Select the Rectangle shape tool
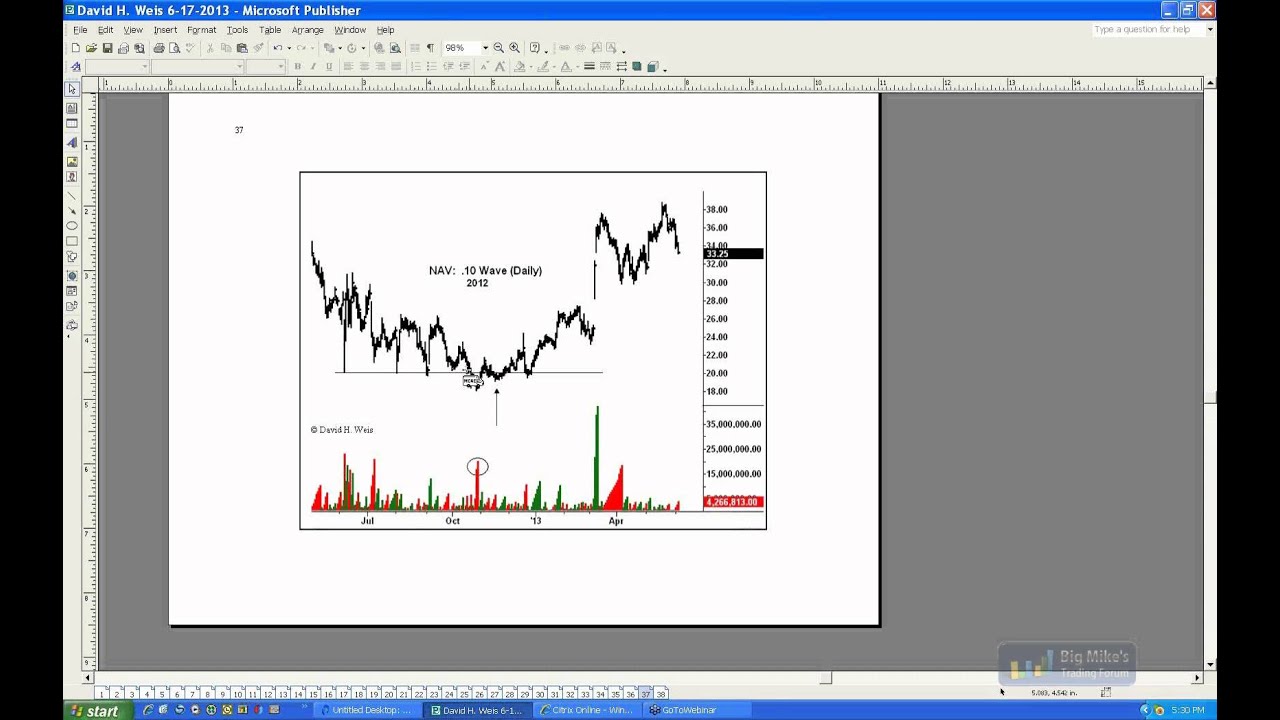 (x=72, y=241)
